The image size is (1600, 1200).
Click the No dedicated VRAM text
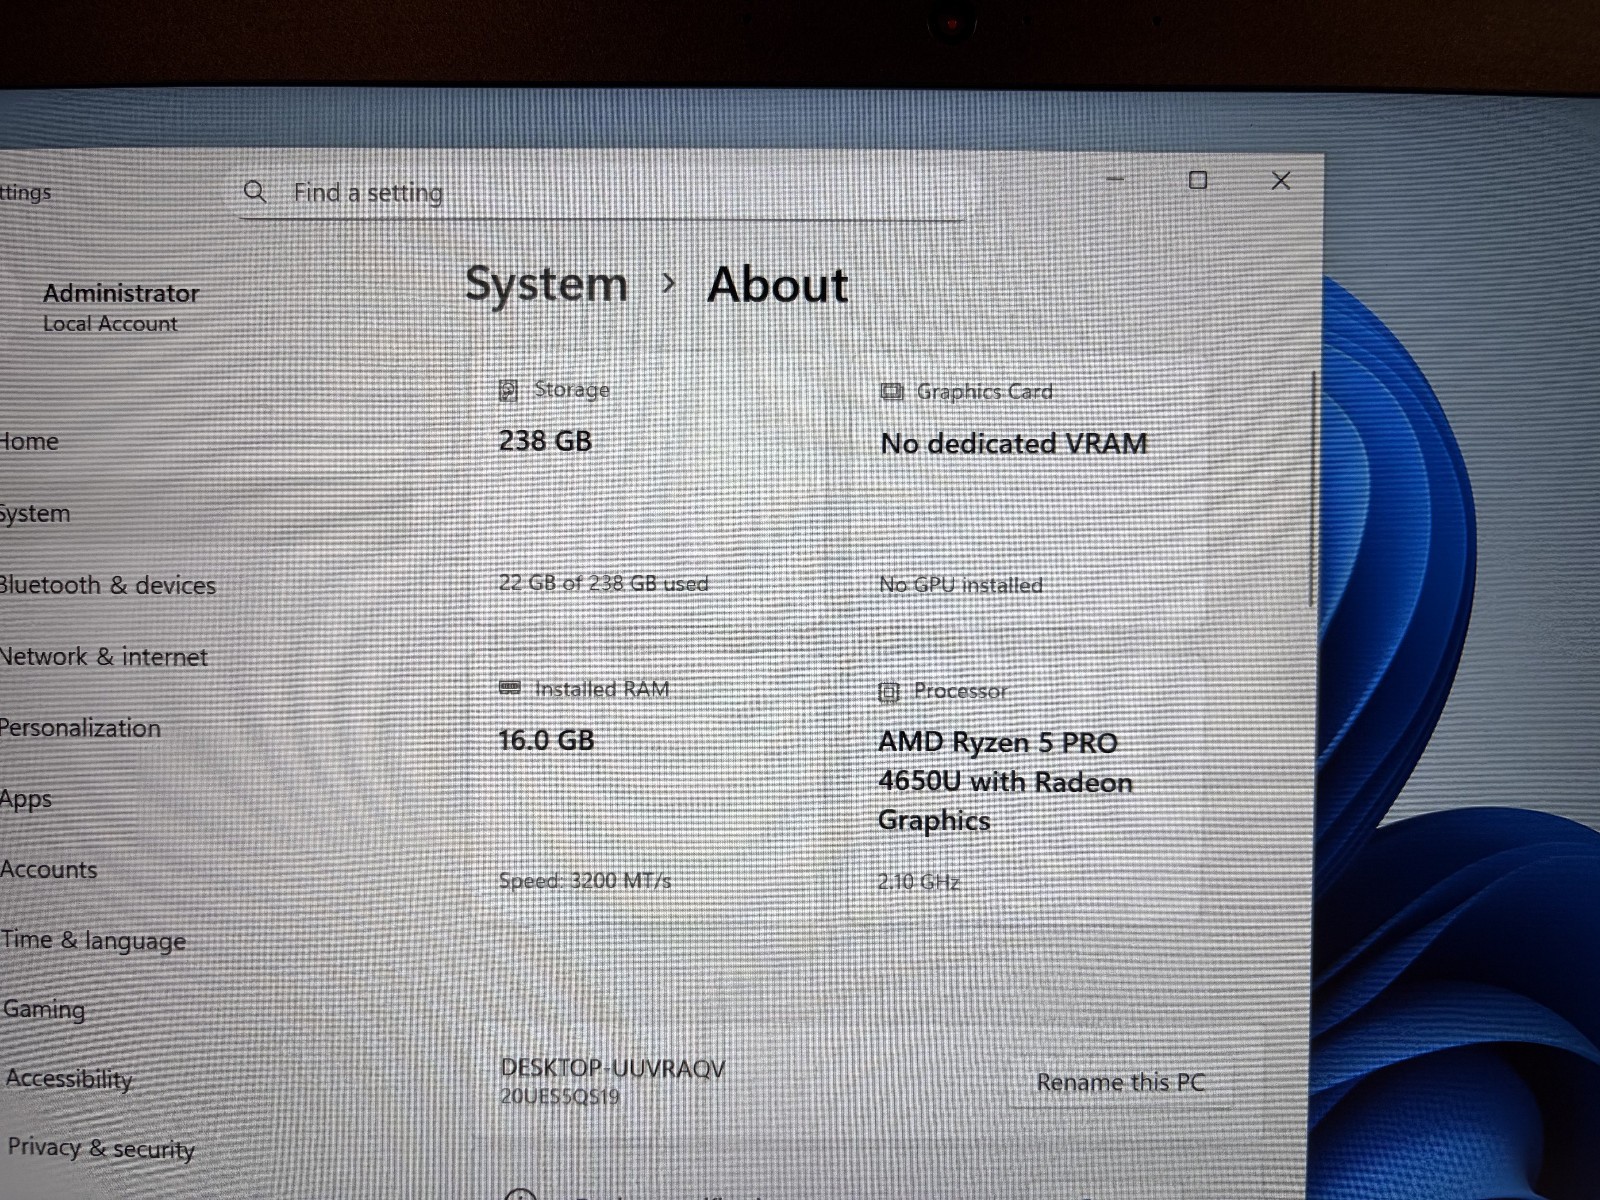(x=1014, y=443)
